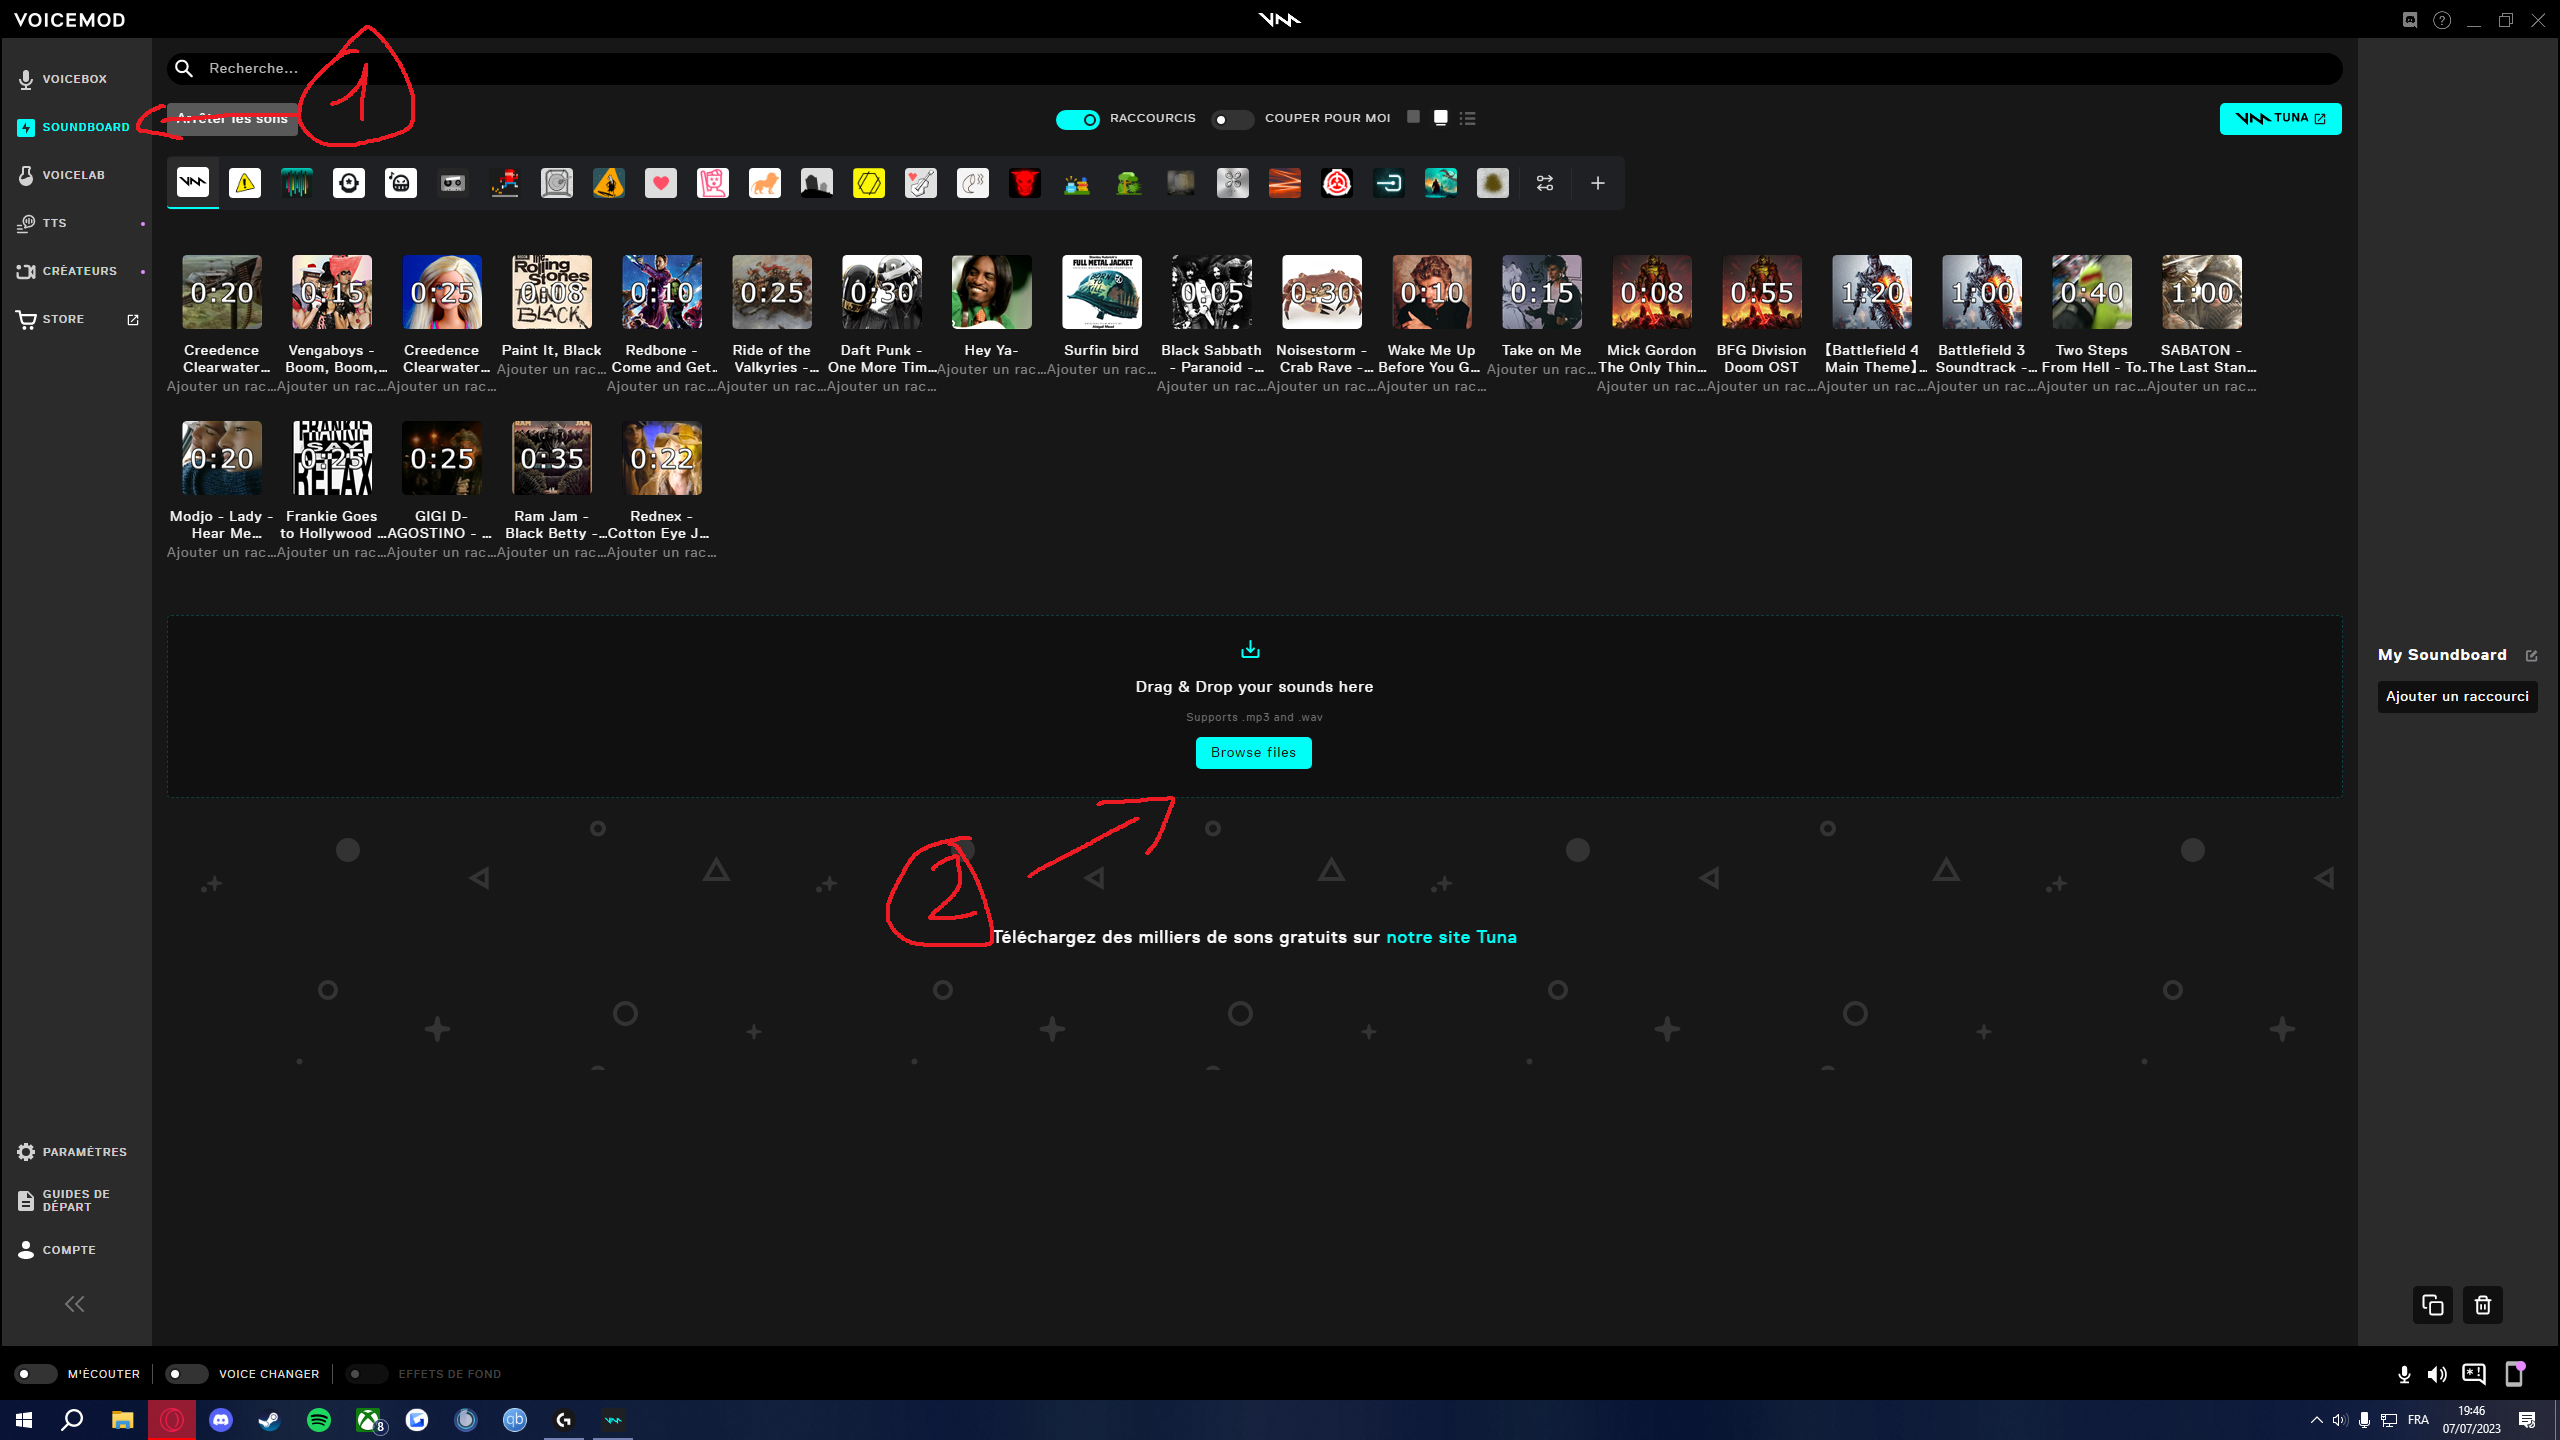Go to Paramètres menu

point(84,1152)
